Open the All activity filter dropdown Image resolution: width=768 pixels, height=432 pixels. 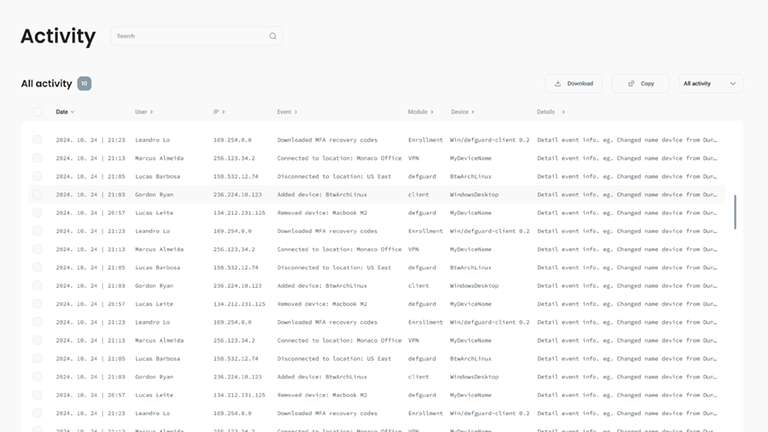[x=710, y=84]
